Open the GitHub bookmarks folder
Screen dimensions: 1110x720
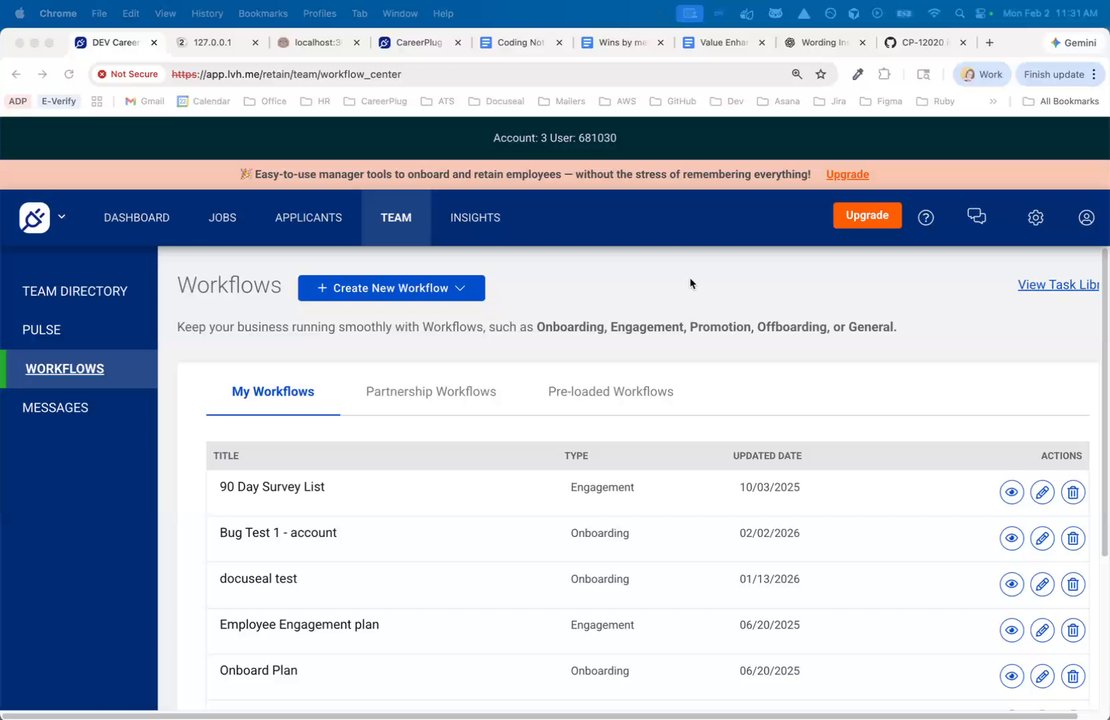(x=673, y=101)
